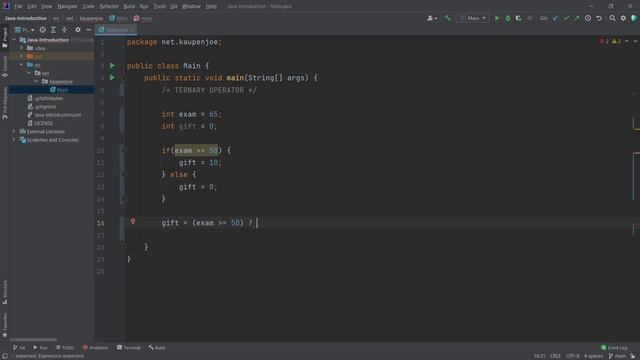Hide the Project panel with minus icon
This screenshot has height=360, width=640.
point(89,30)
